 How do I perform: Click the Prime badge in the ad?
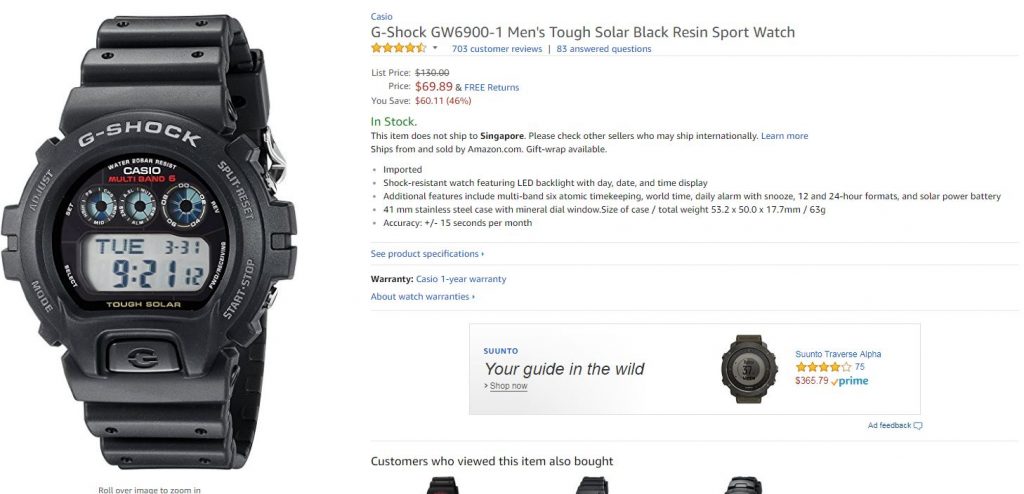(x=850, y=381)
